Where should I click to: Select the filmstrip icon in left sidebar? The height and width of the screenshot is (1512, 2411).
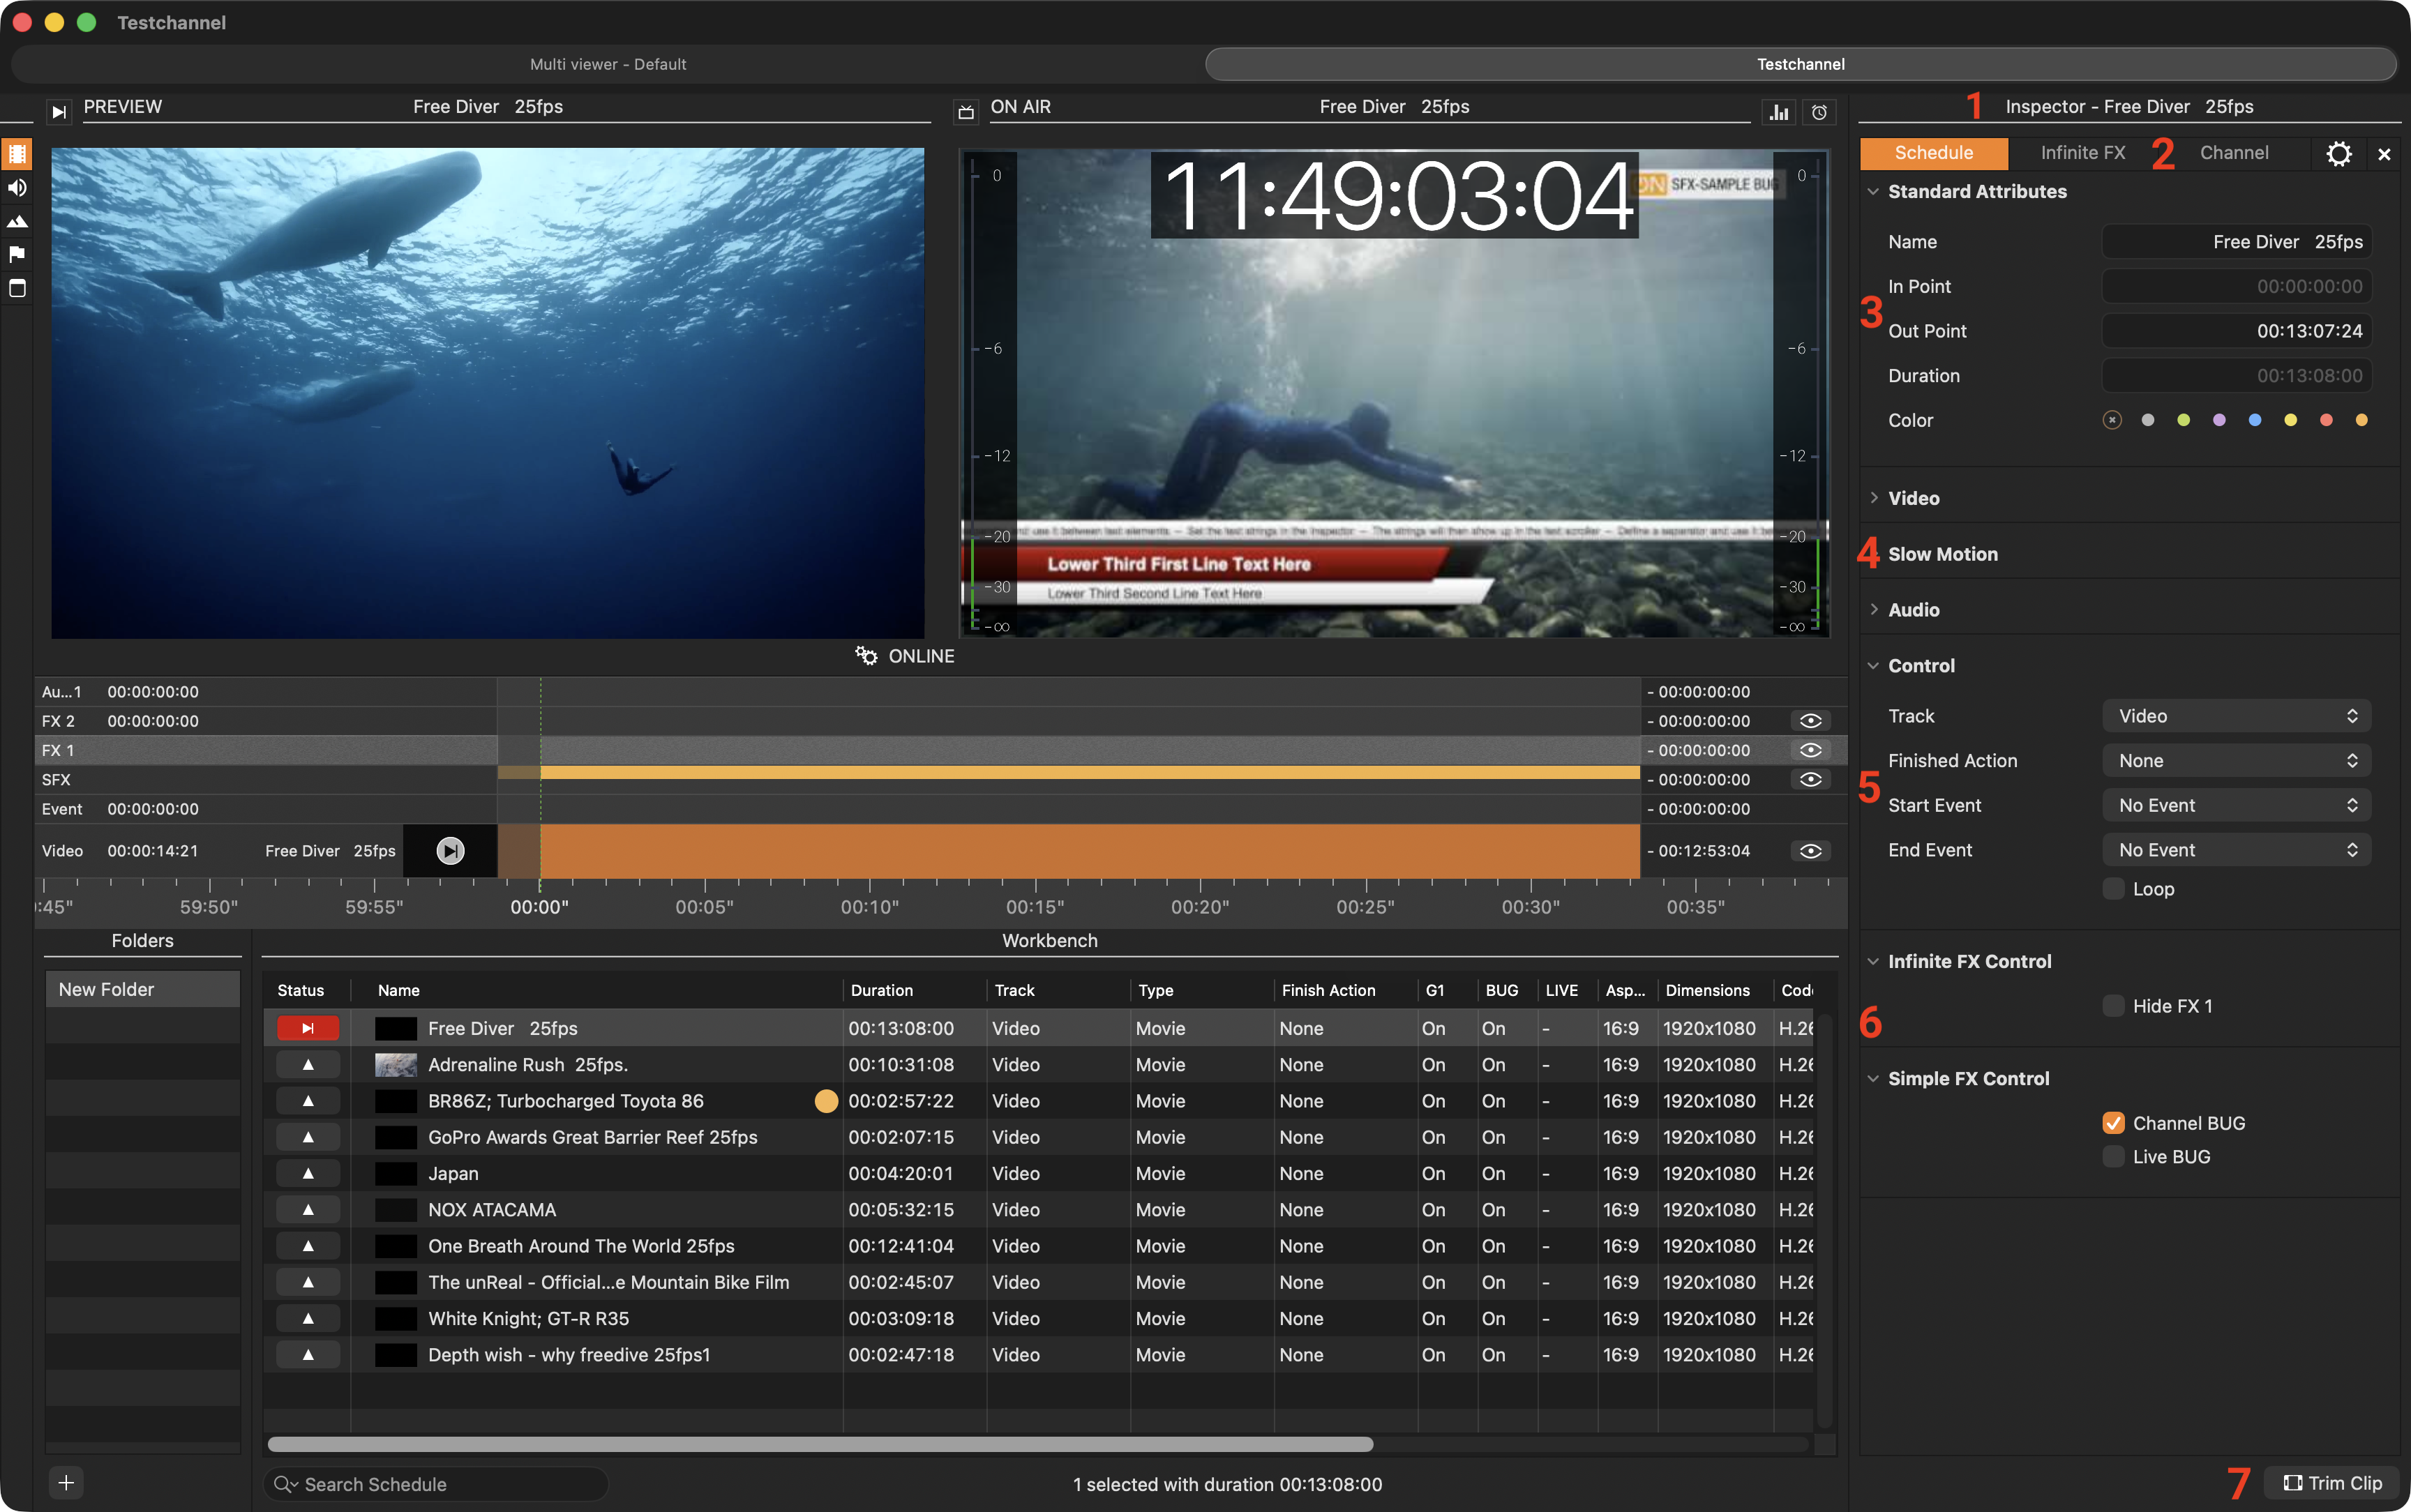pos(17,153)
